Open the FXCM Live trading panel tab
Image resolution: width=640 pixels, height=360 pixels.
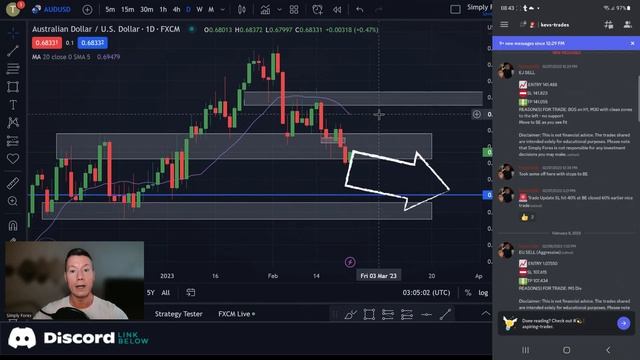coord(236,314)
